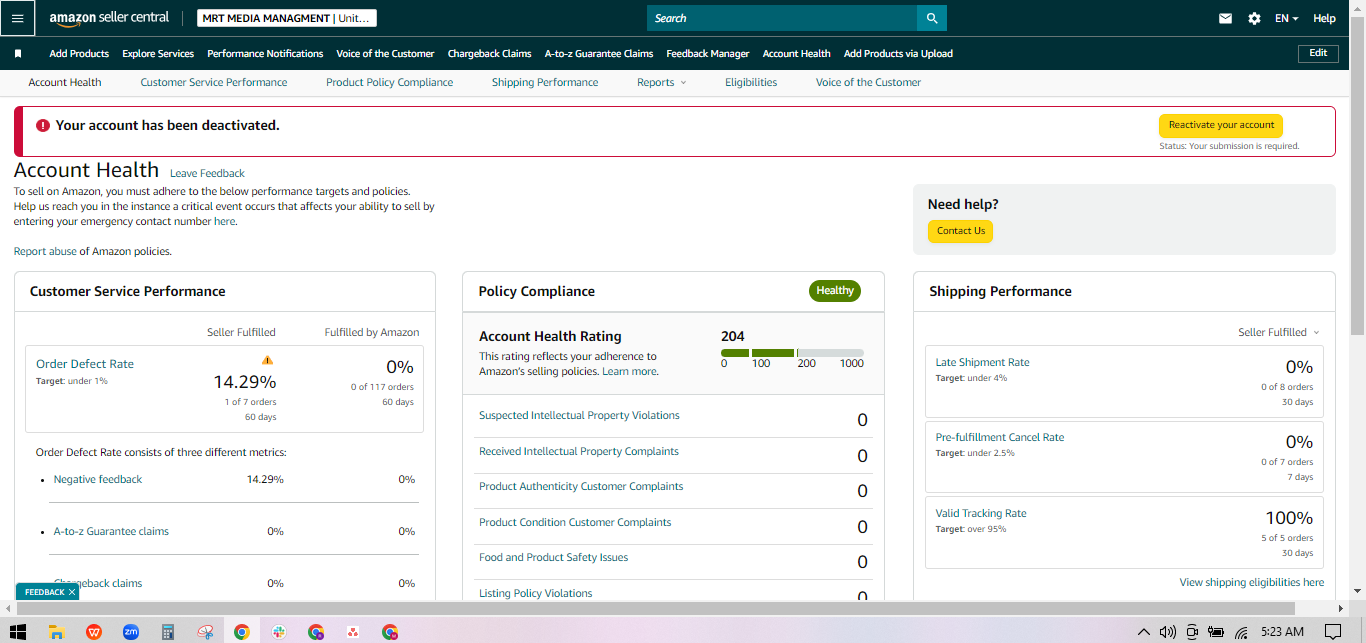
Task: Open the Seller Fulfilled shipping dropdown
Action: [x=1278, y=332]
